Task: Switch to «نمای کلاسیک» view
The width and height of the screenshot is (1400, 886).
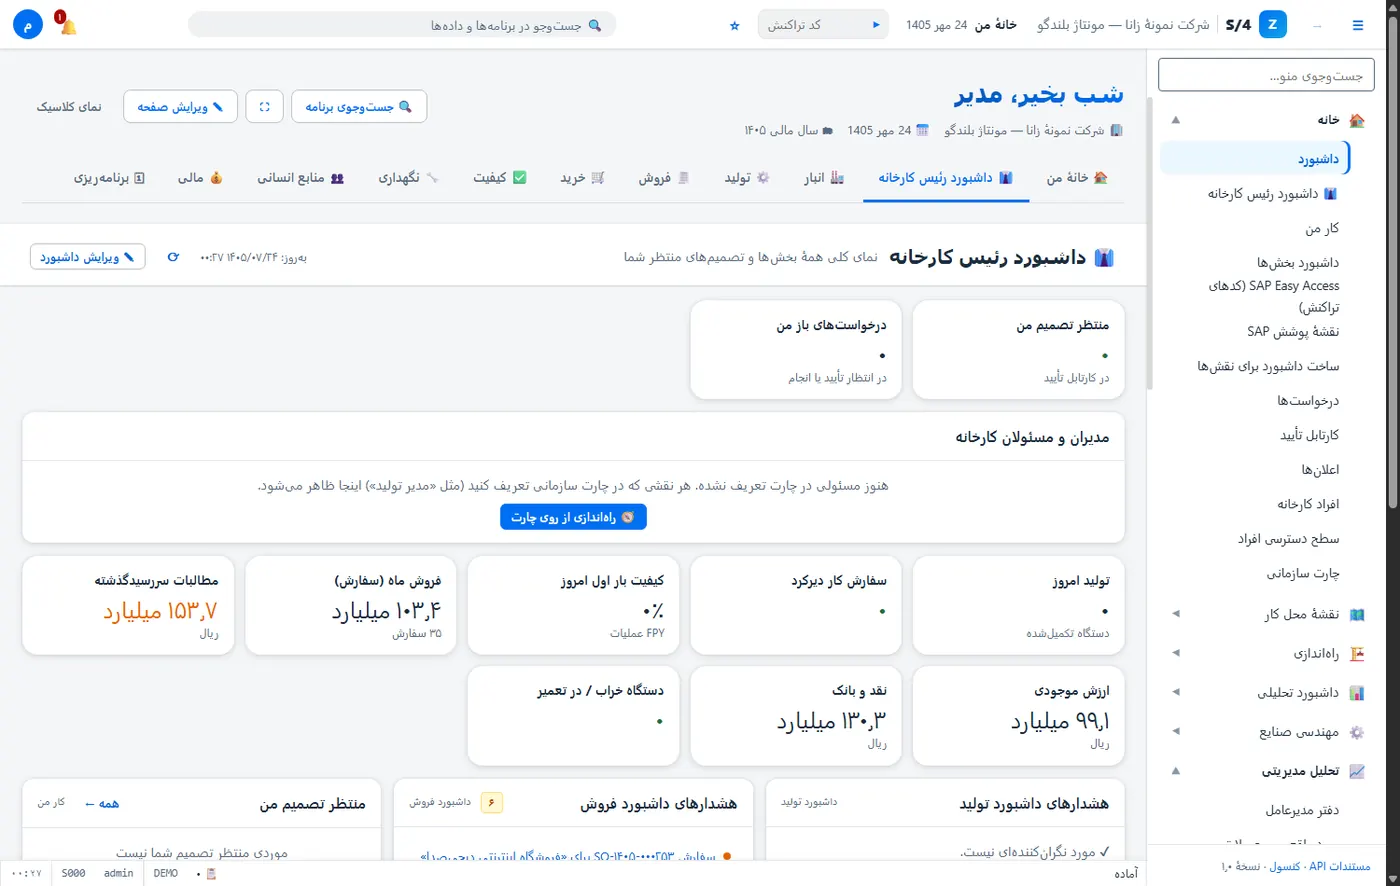Action: pyautogui.click(x=69, y=106)
